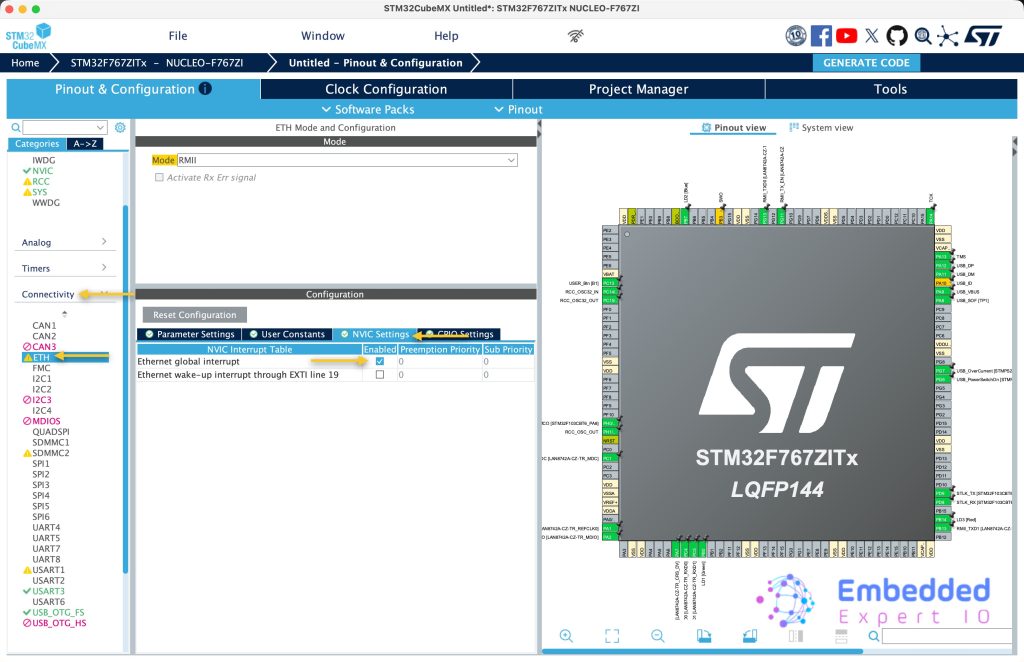Uncheck Ethernet global interrupt Enabled checkbox
The image size is (1024, 662).
380,361
